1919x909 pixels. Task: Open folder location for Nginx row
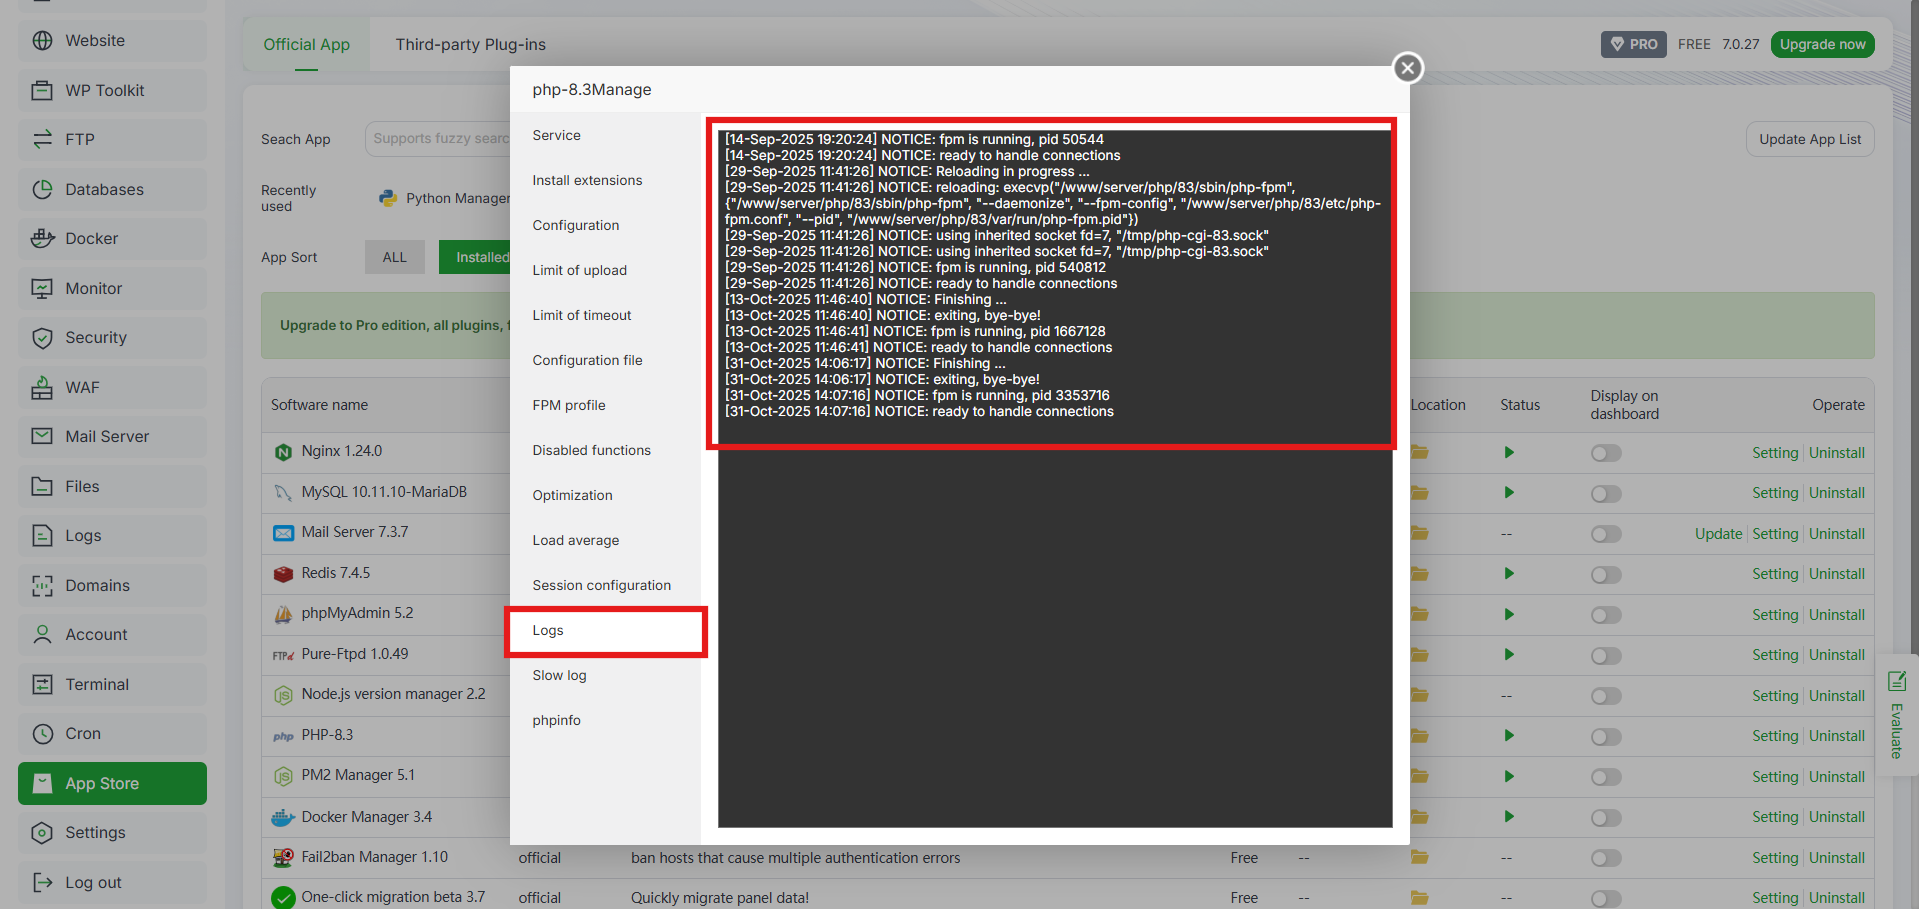[x=1420, y=453]
